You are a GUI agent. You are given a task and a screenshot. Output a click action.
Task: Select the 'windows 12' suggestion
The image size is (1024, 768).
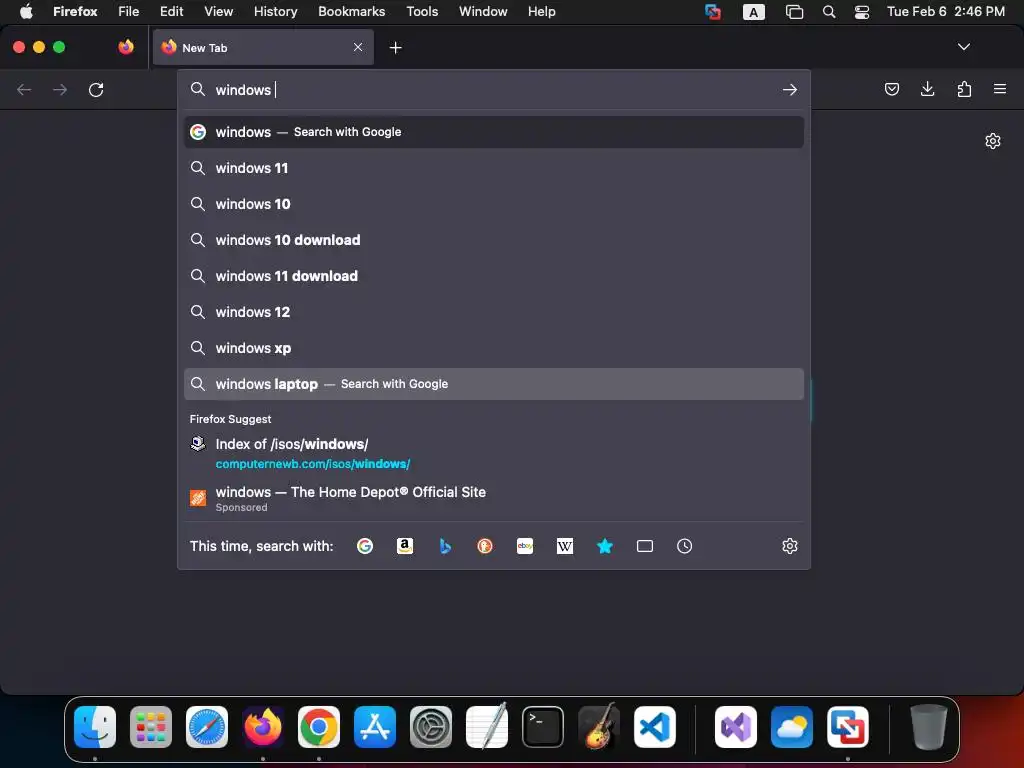pyautogui.click(x=494, y=312)
